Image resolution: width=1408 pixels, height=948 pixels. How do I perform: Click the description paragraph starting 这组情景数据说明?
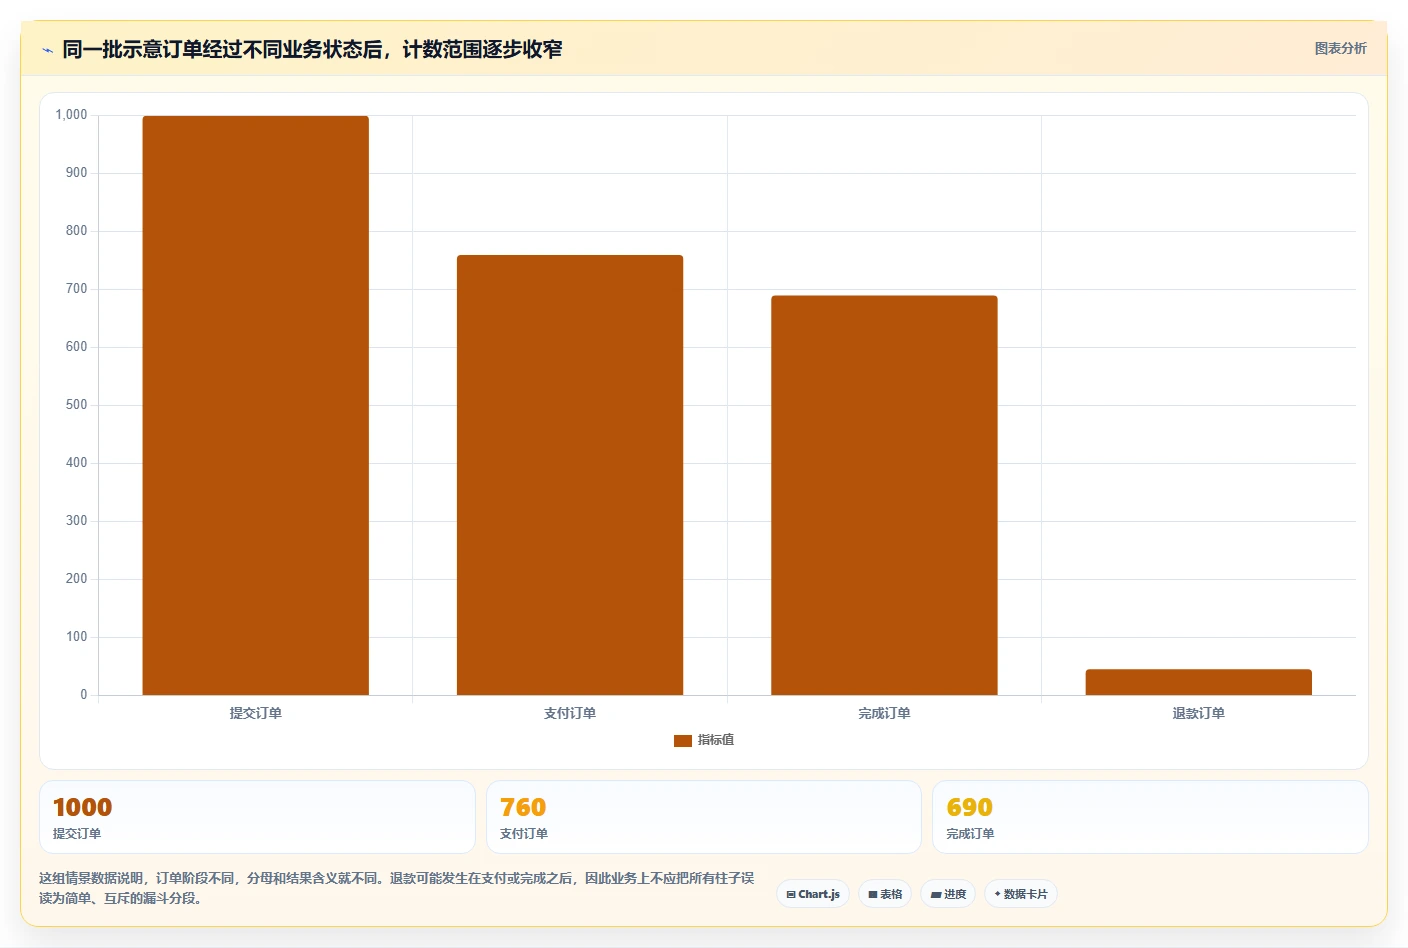click(x=397, y=888)
